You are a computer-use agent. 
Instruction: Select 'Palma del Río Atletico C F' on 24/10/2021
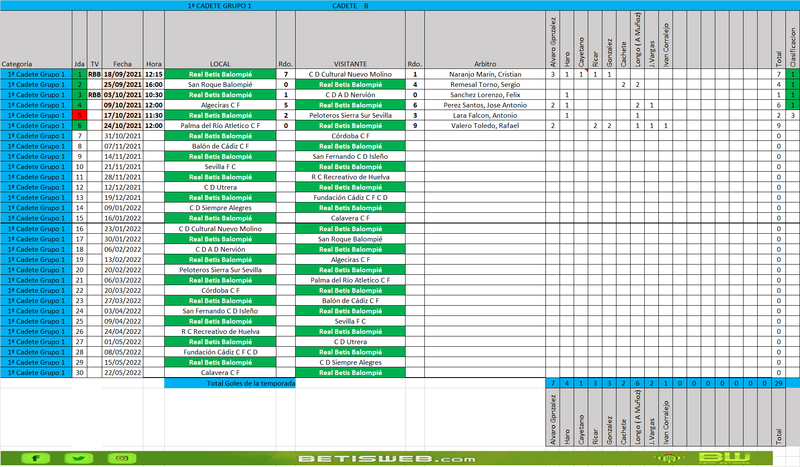coord(220,126)
